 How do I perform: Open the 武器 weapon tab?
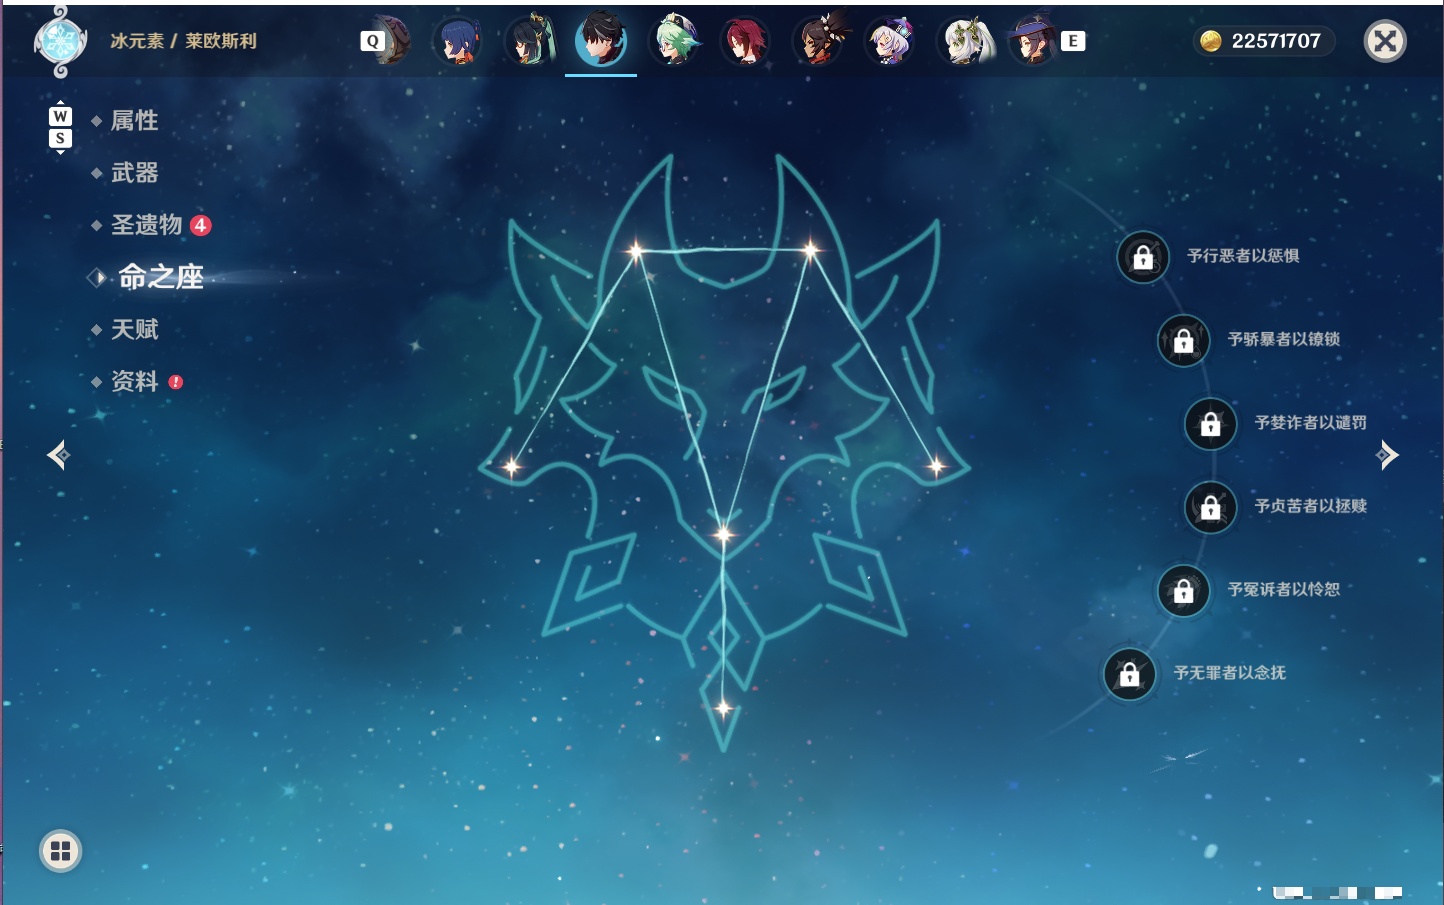click(134, 173)
